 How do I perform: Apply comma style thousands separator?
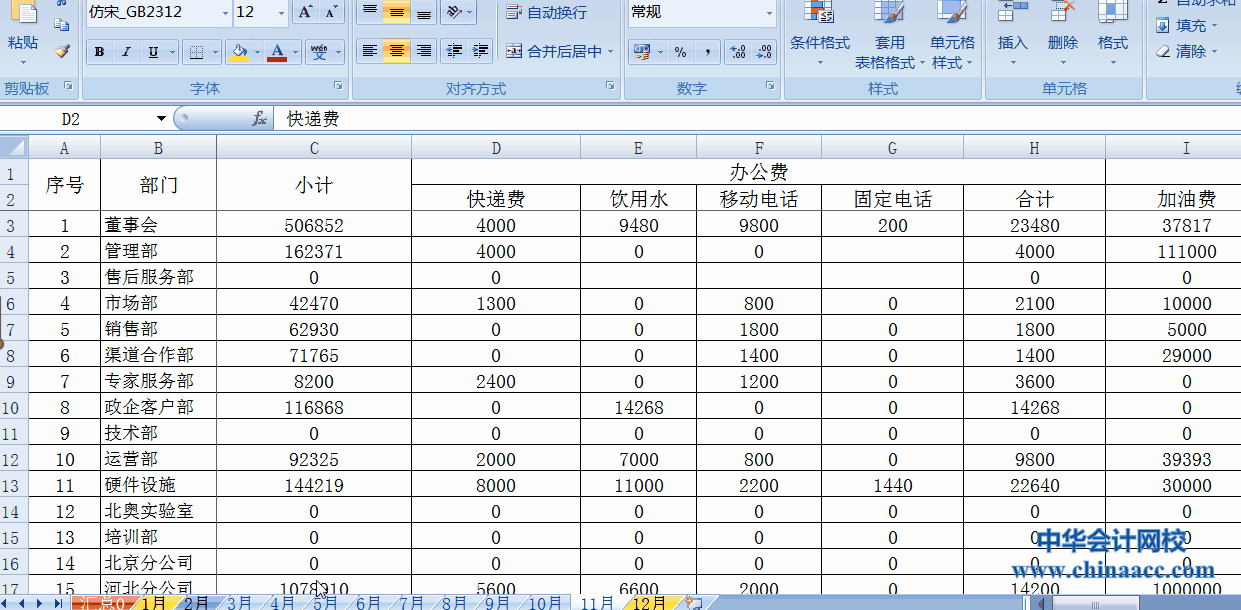708,52
